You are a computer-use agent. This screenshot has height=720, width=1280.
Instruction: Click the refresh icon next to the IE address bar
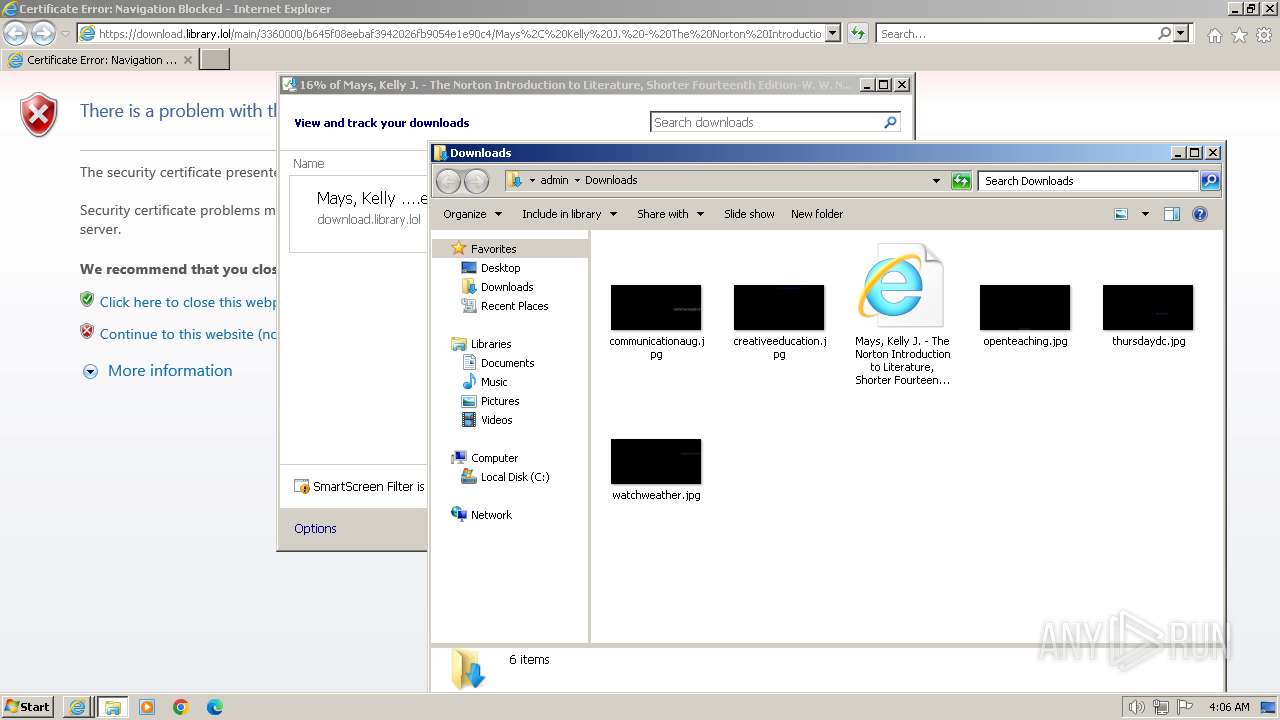857,33
